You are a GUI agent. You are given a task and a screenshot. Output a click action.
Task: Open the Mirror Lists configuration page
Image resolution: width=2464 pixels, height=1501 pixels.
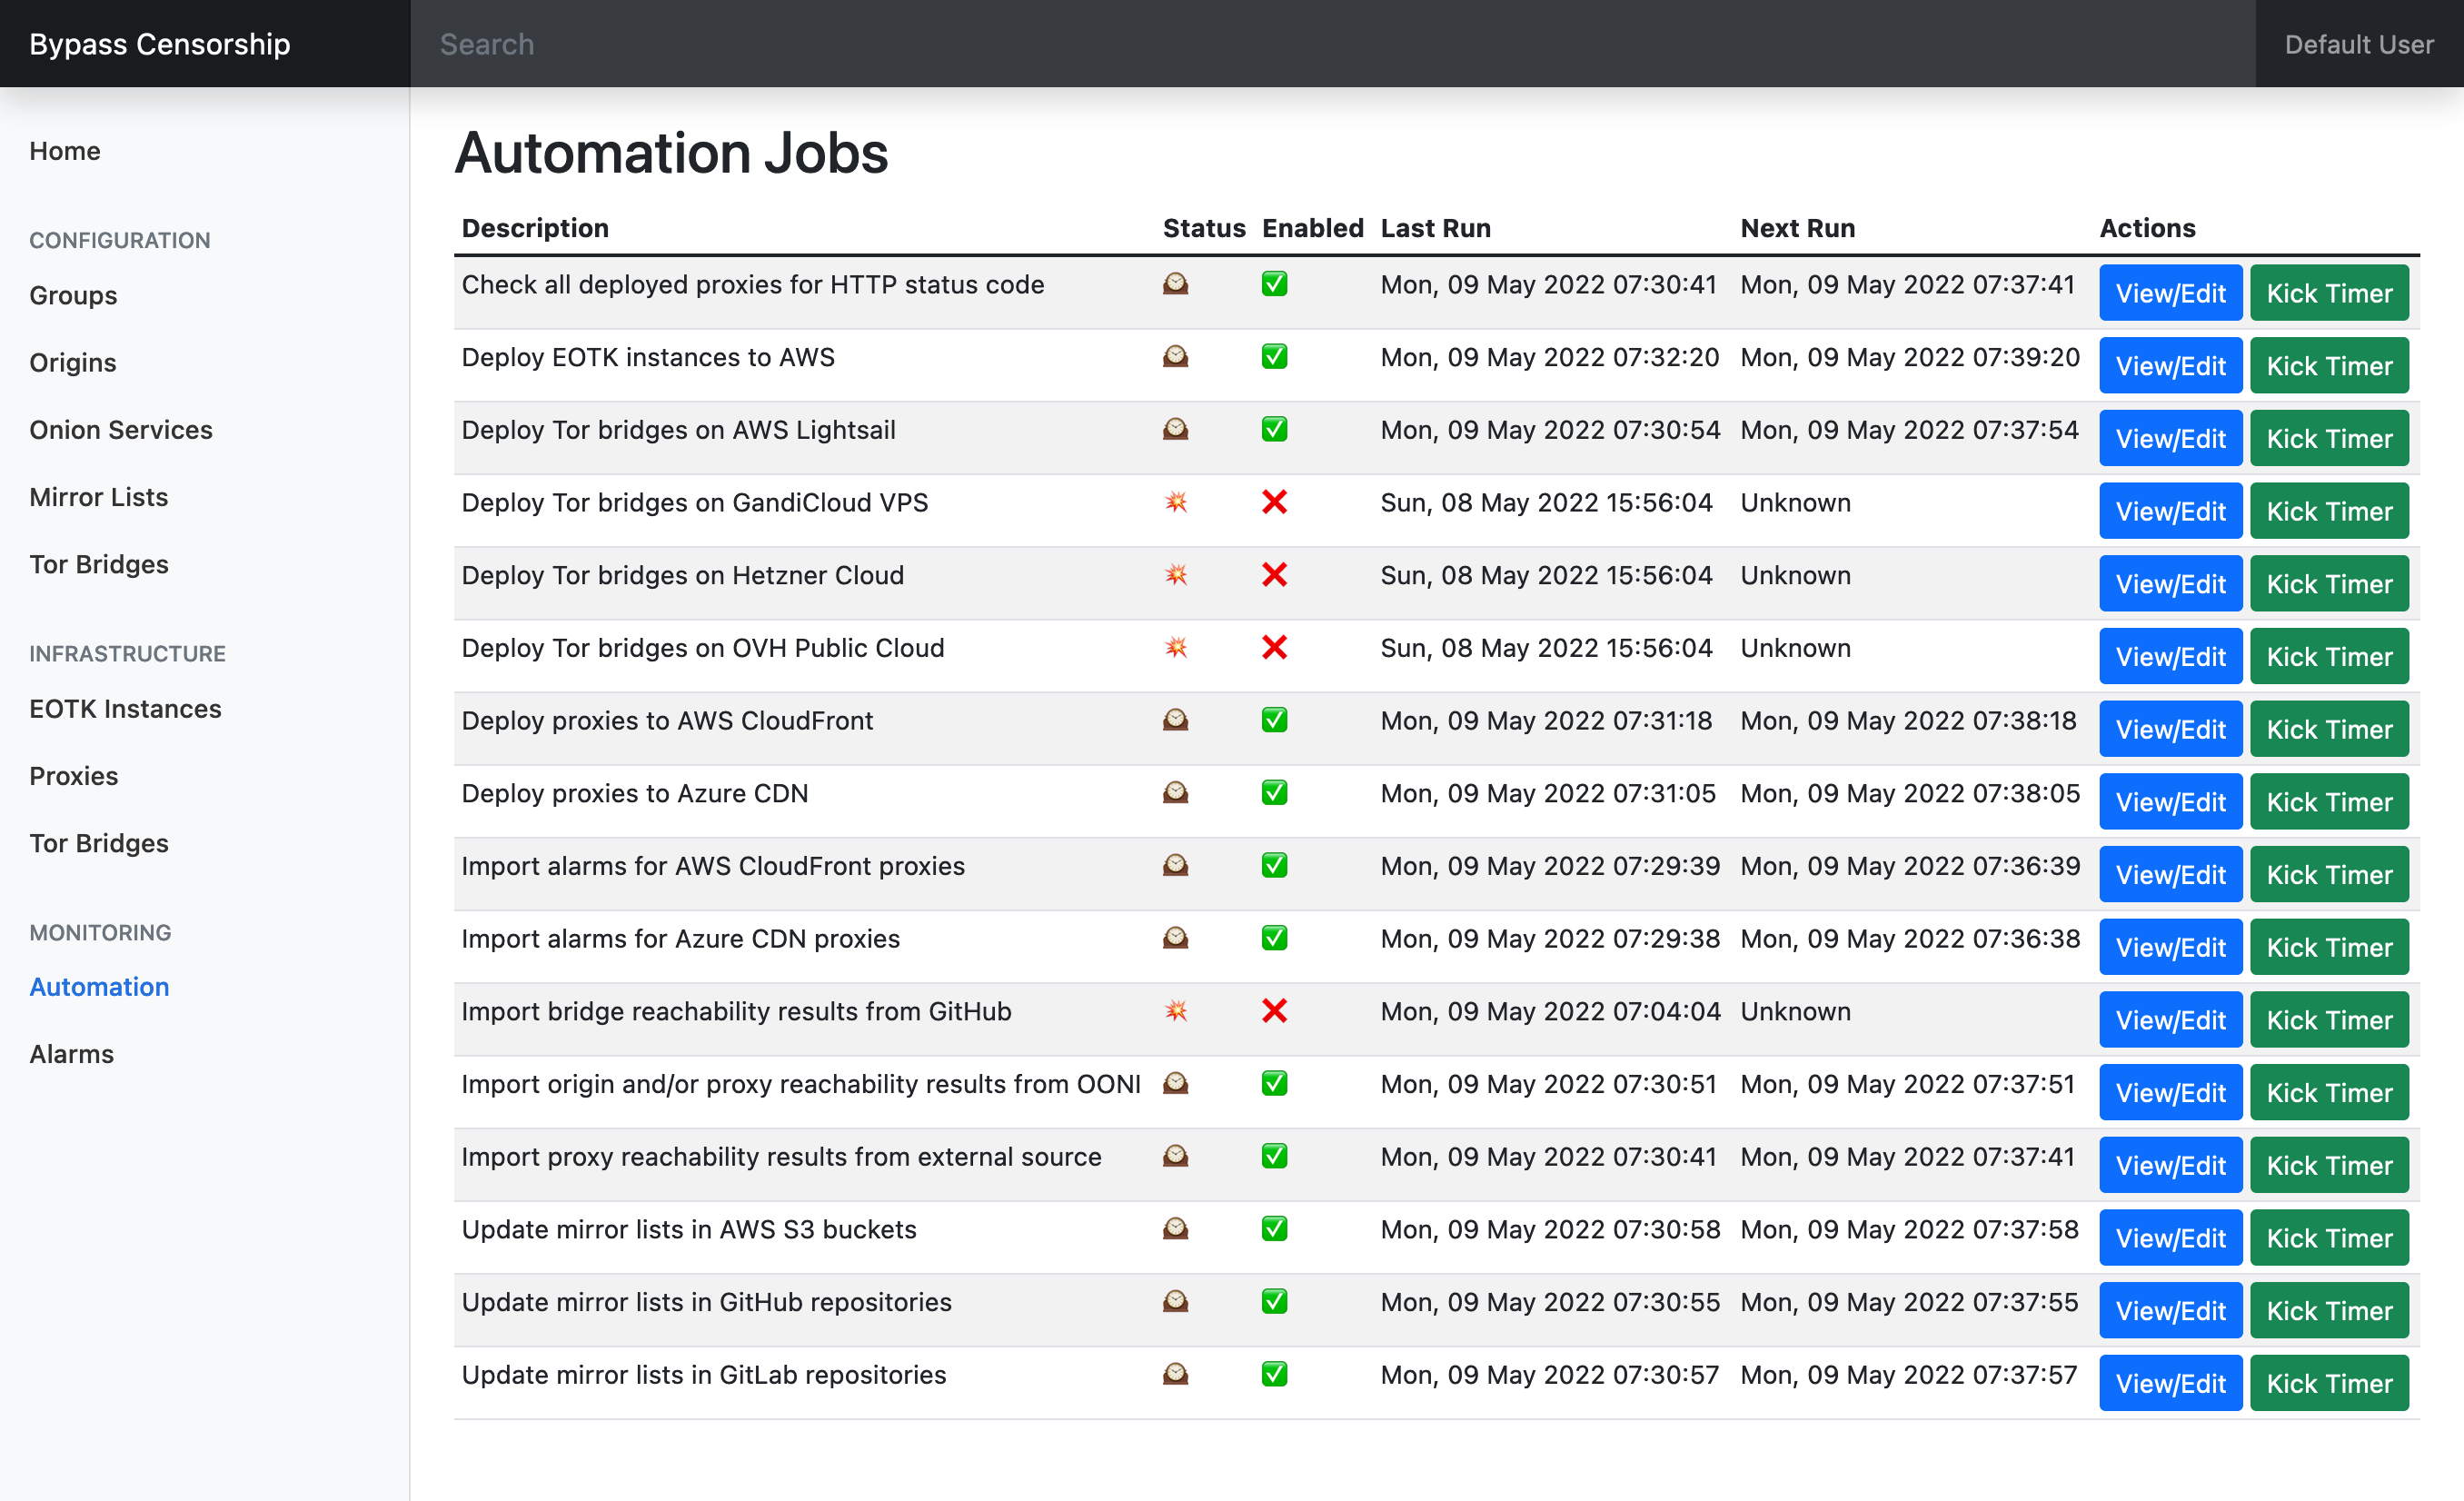tap(98, 497)
